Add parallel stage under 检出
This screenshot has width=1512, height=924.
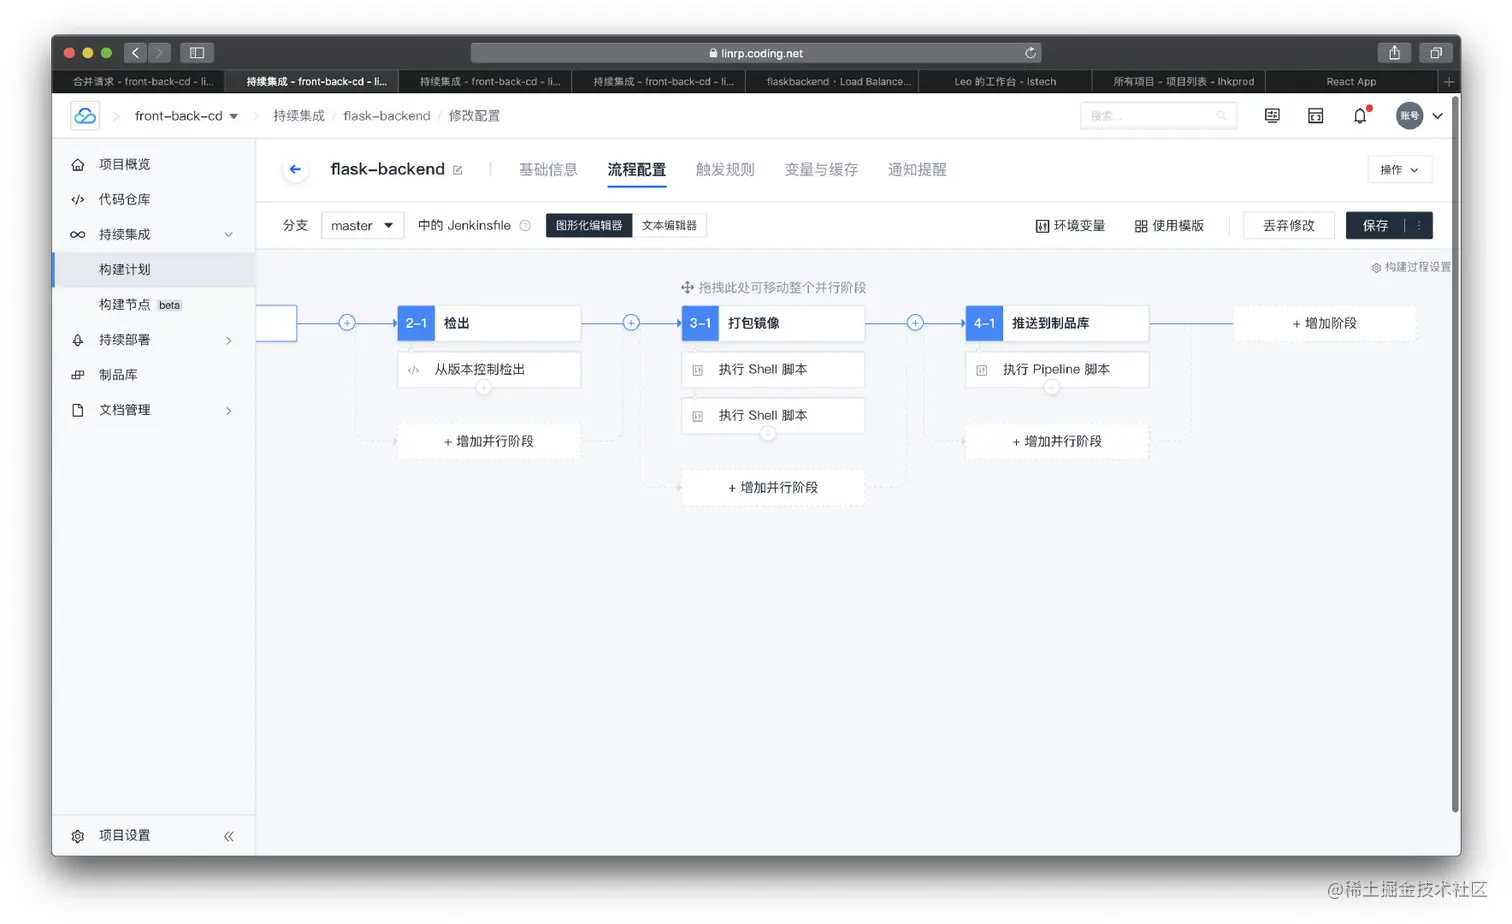pos(489,441)
